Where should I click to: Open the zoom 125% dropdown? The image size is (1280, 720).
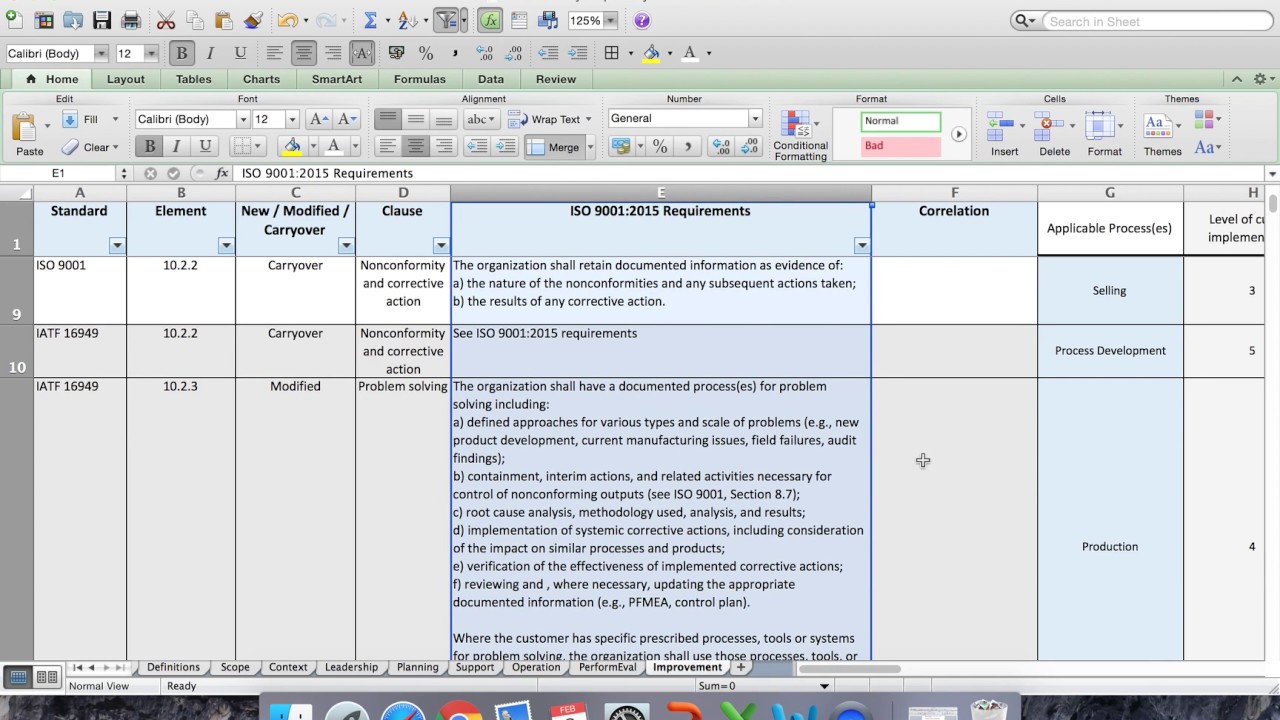pos(610,20)
